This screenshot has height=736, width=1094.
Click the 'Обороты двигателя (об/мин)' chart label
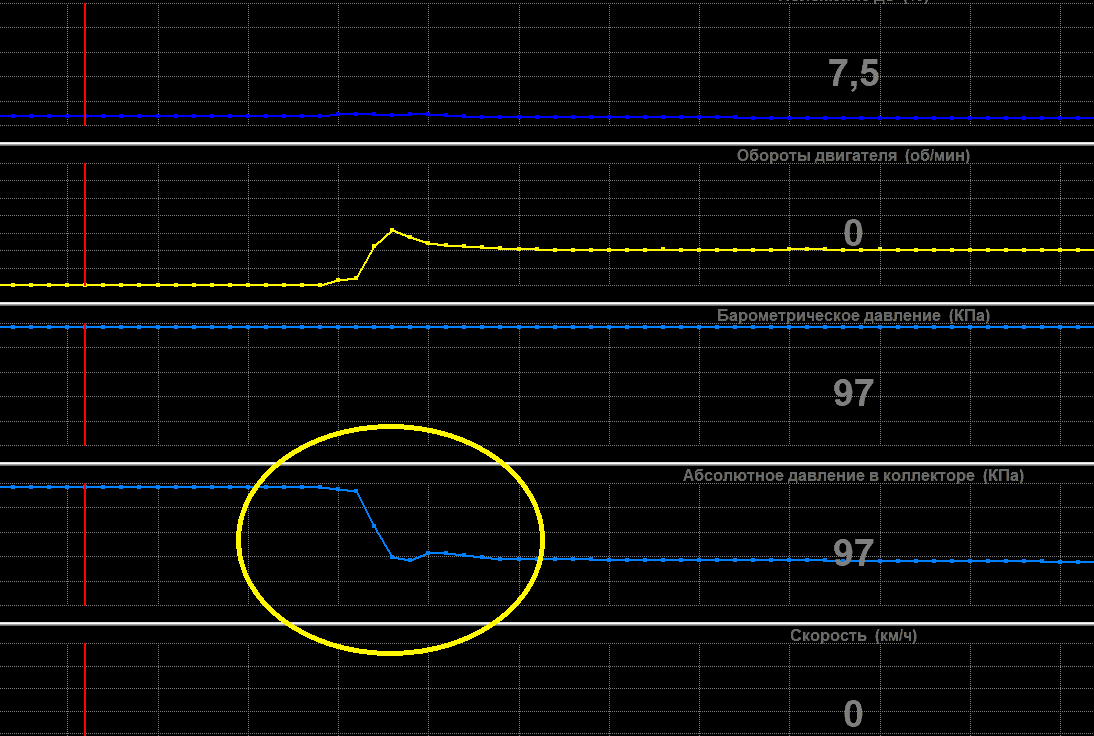click(x=853, y=156)
